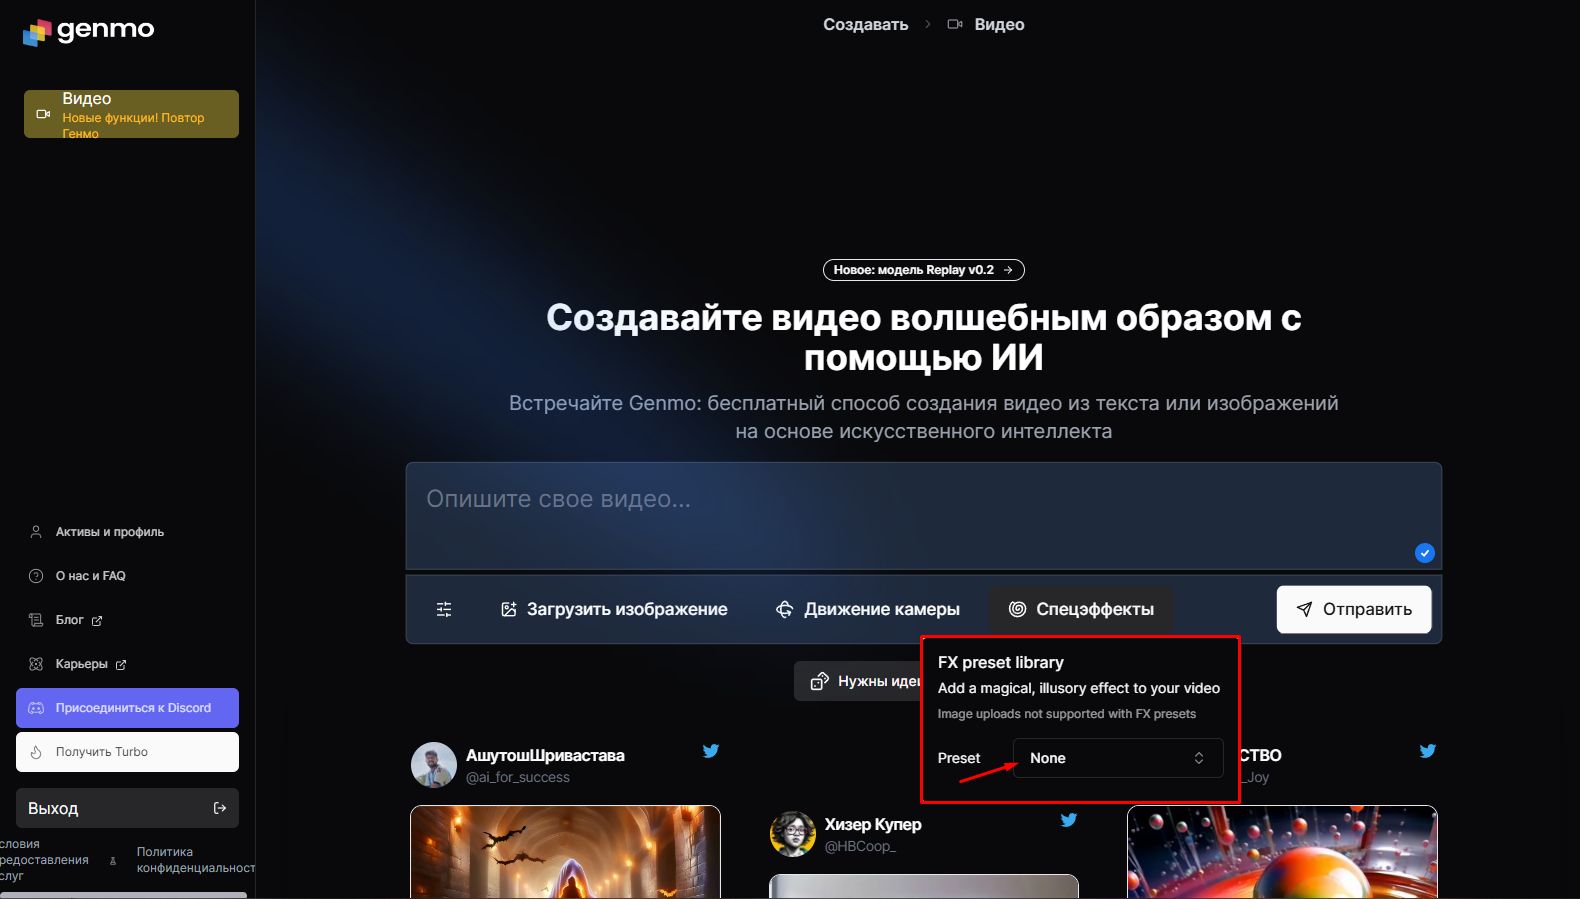Viewport: 1580px width, 899px height.
Task: Click the video camera icon in sidebar
Action: click(x=43, y=114)
